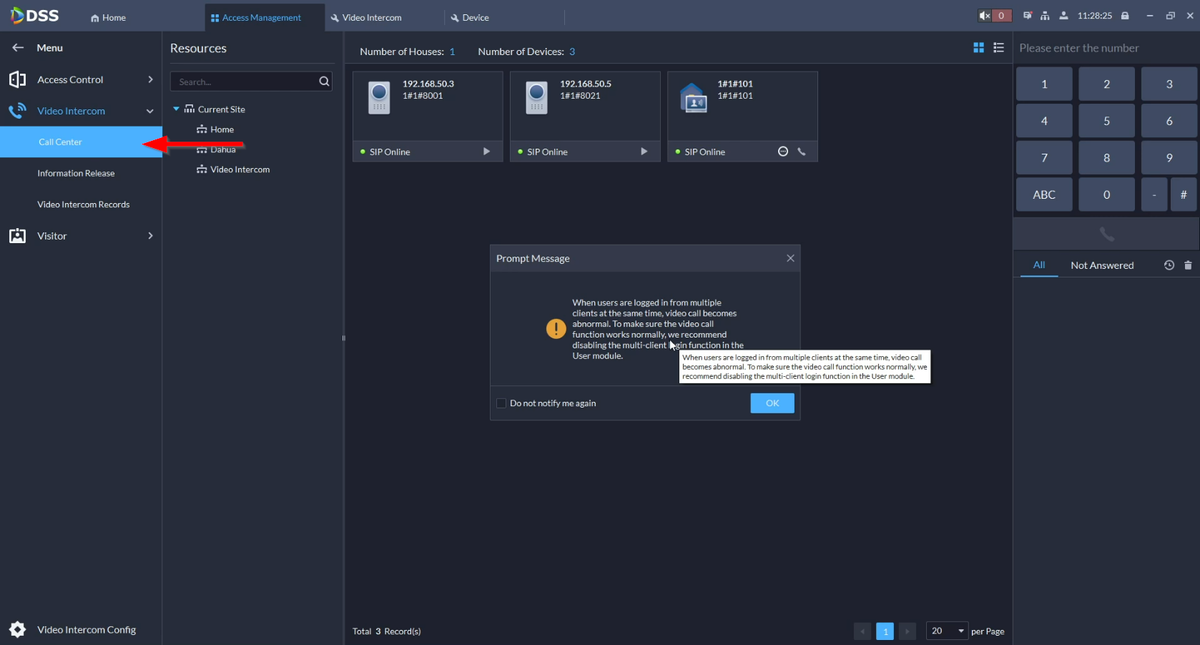Dial keypad digit 8
1200x645 pixels.
point(1106,158)
